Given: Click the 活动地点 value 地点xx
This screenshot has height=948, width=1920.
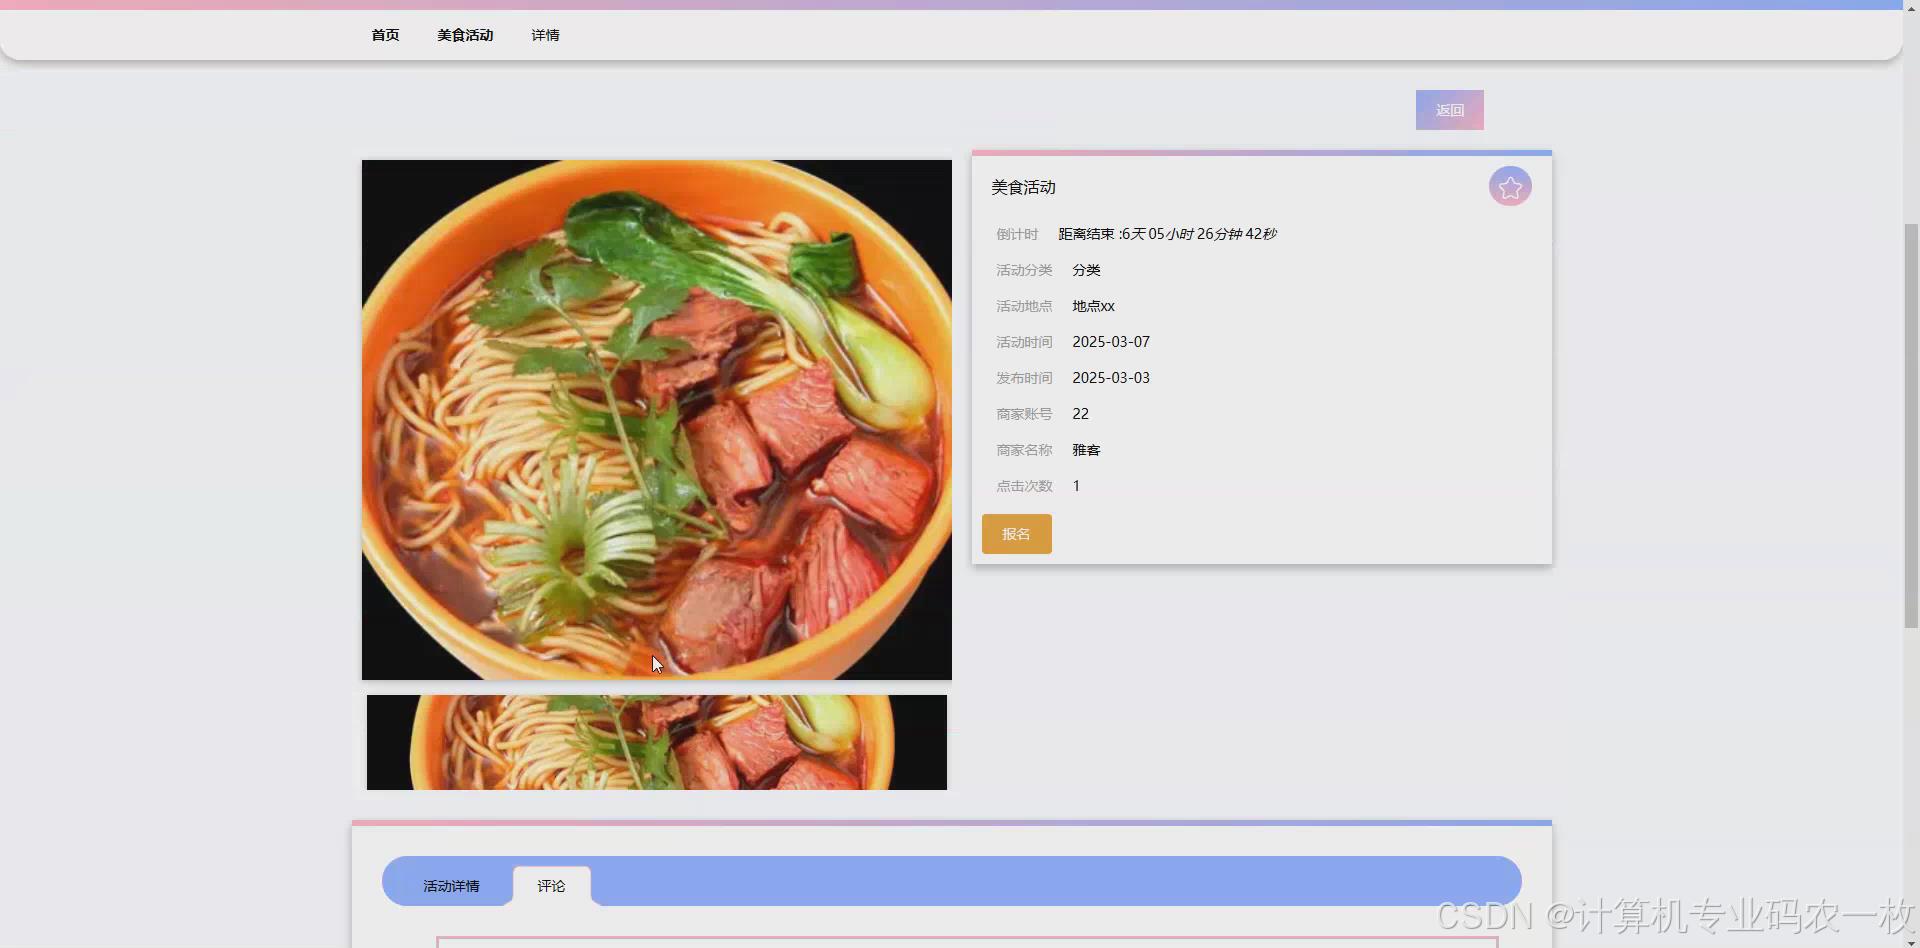Looking at the screenshot, I should click(x=1093, y=306).
